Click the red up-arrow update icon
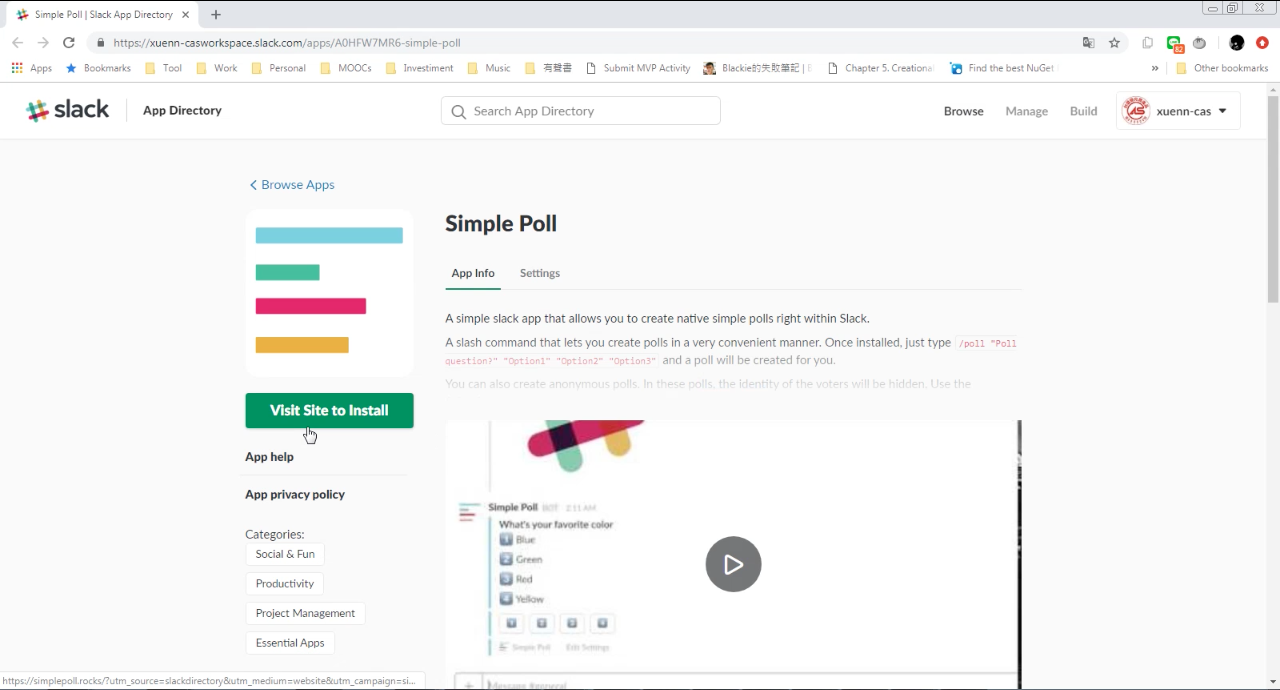 point(1262,43)
